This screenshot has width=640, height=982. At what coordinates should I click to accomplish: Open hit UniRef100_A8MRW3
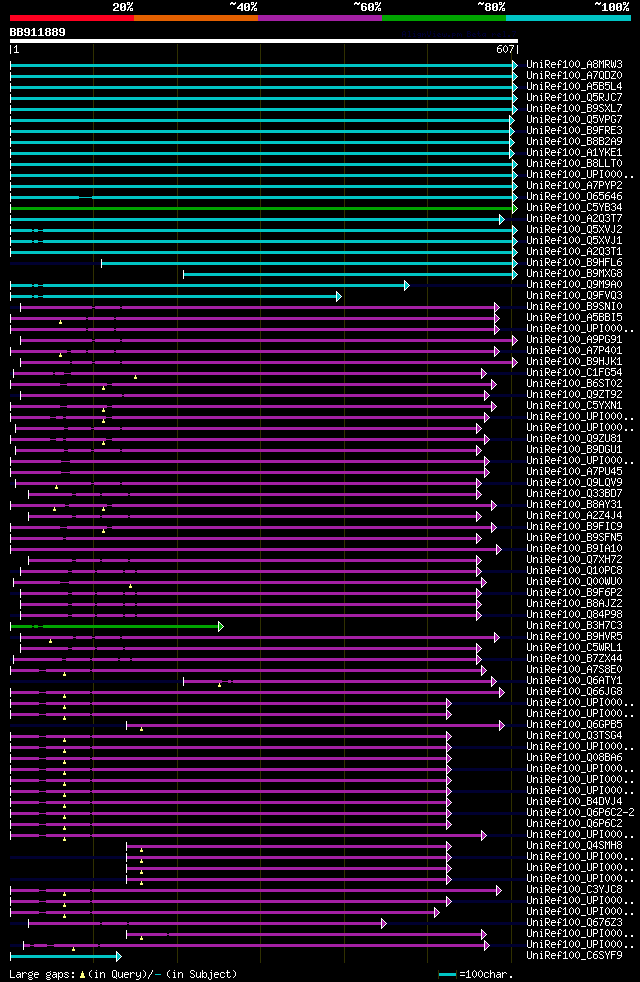[574, 65]
